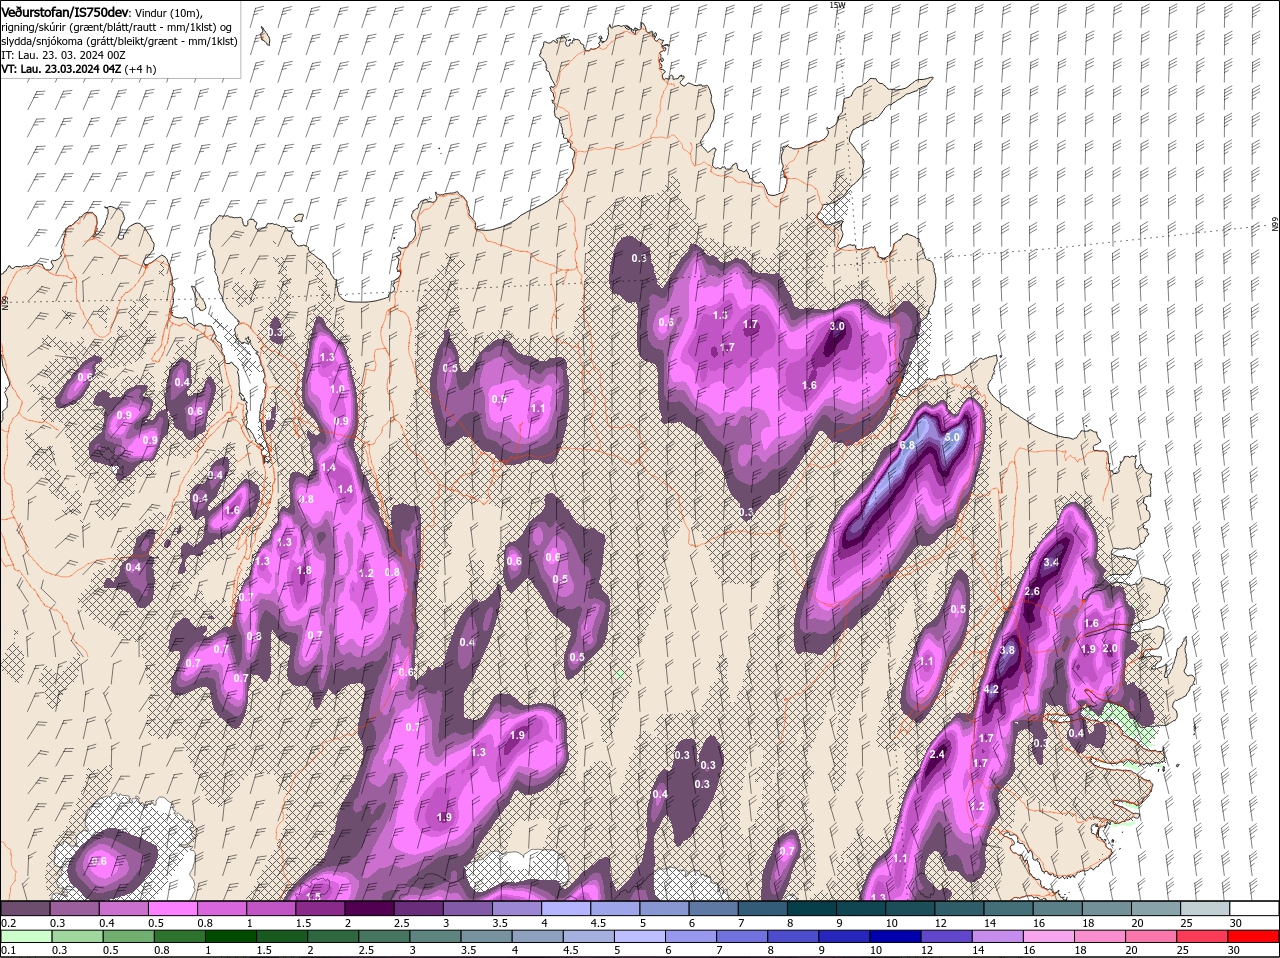Viewport: 1280px width, 958px height.
Task: Click the bright pink 0.5 swatch in purple legend
Action: click(172, 908)
